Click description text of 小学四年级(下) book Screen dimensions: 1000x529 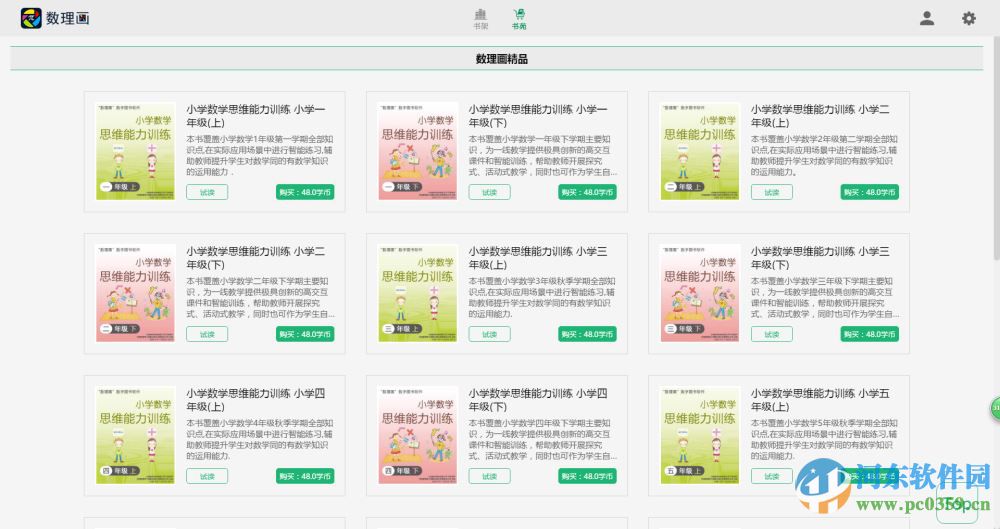(543, 439)
